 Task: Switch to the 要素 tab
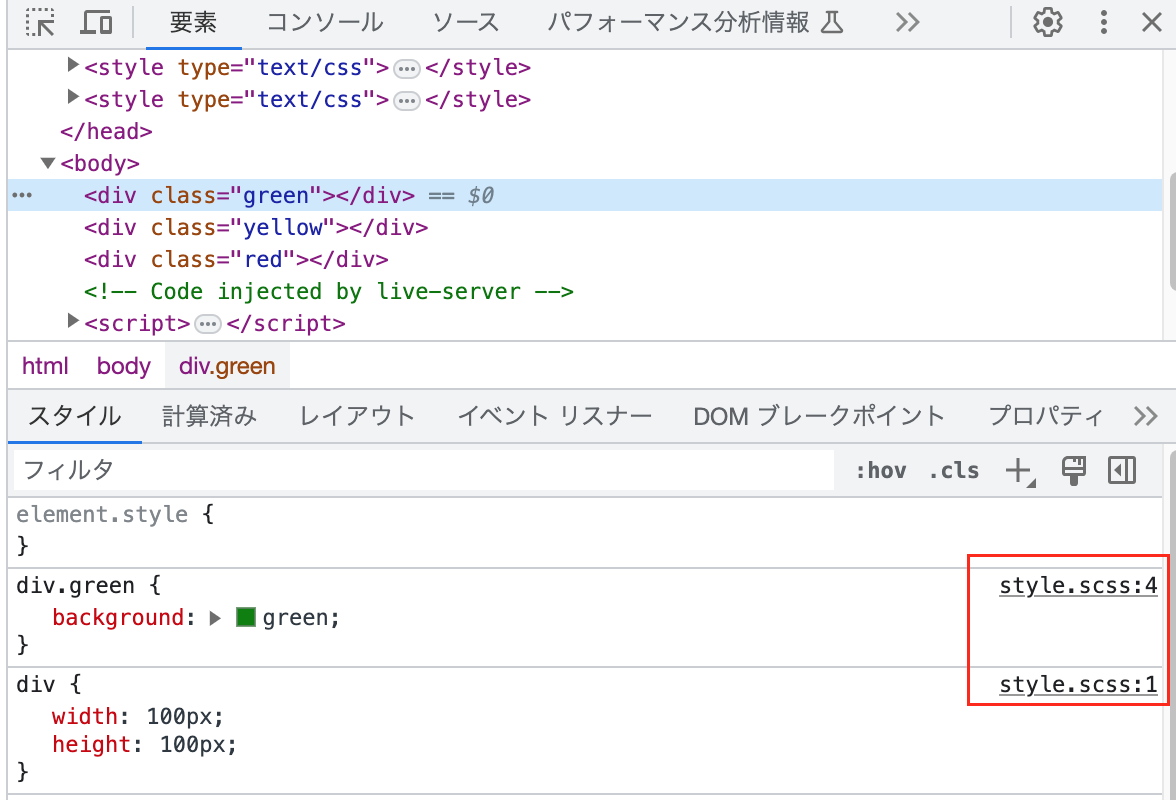tap(194, 22)
